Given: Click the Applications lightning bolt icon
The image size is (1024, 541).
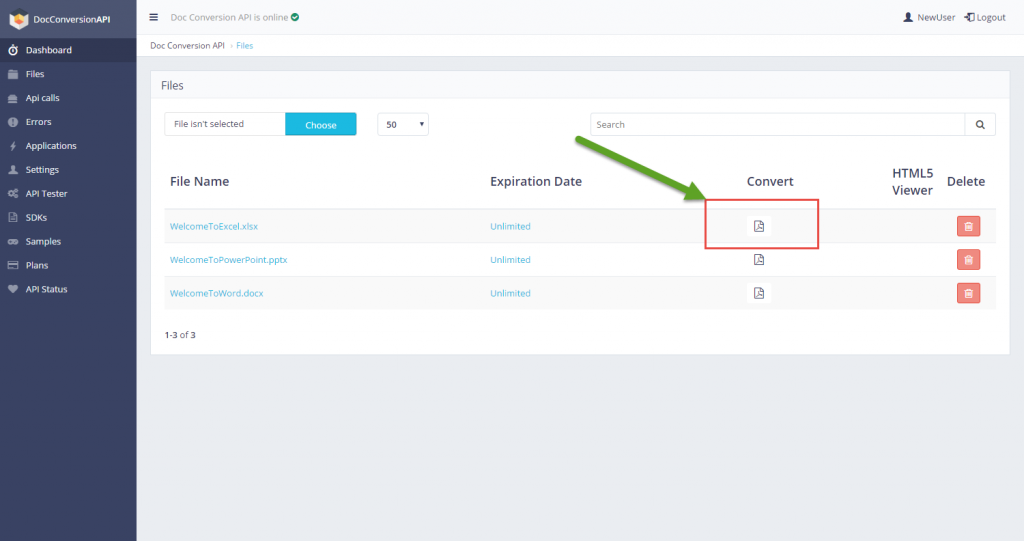Looking at the screenshot, I should (x=13, y=146).
